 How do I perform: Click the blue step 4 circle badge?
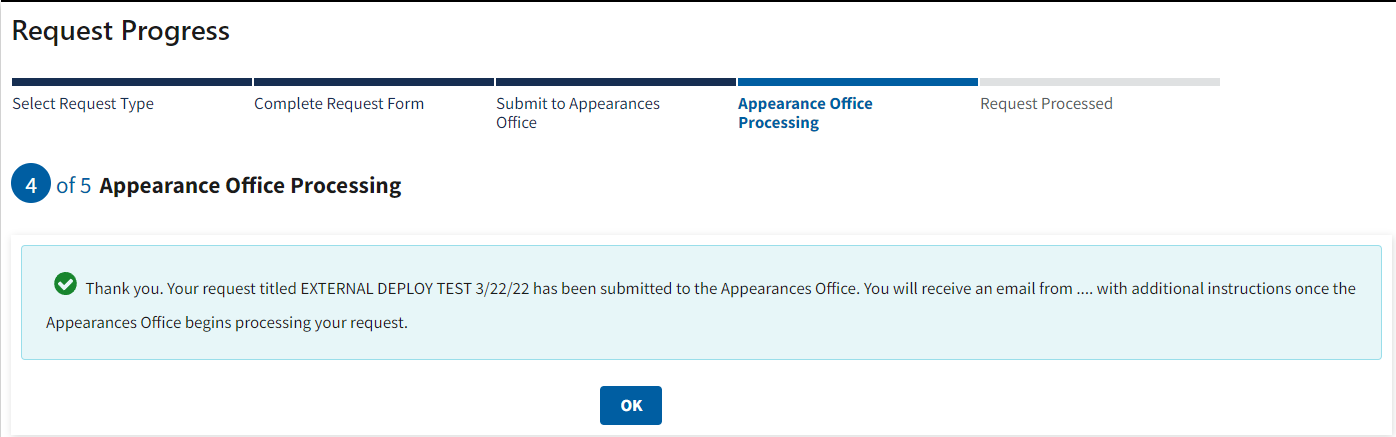point(31,186)
